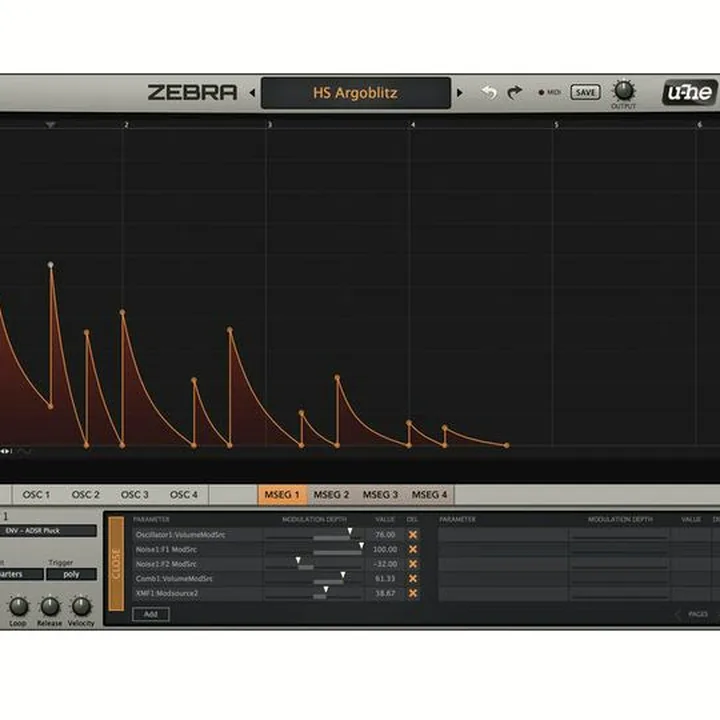
Task: Select the tallest envelope peak handle
Action: 51,265
